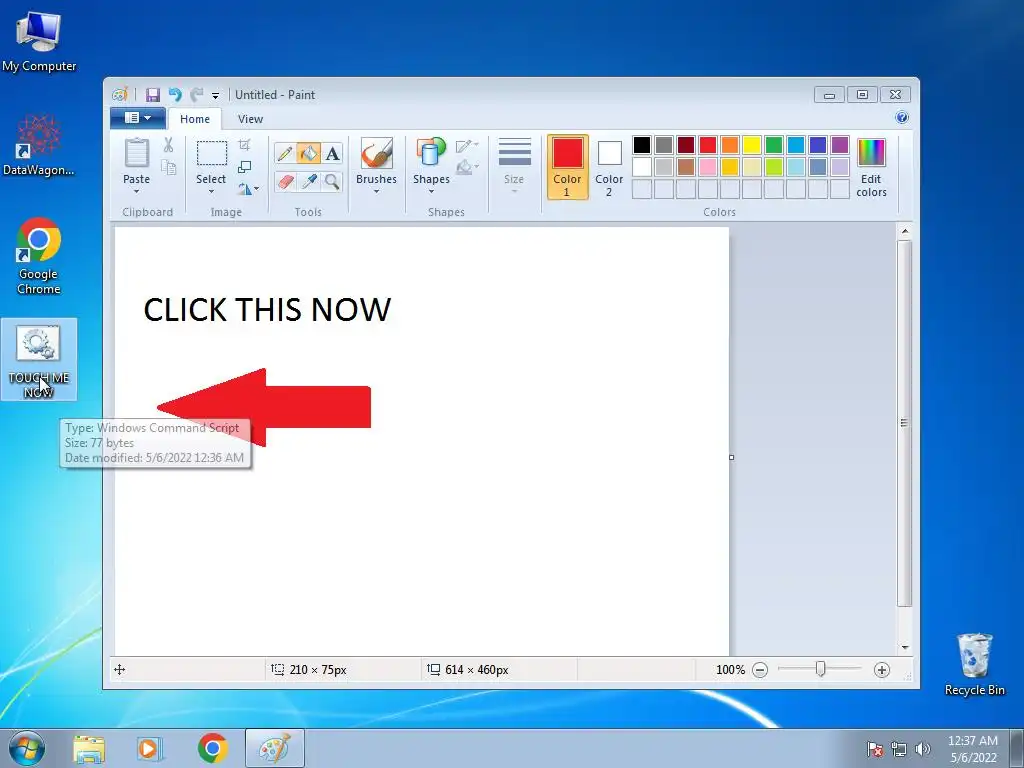Expand the Brushes dropdown arrow
This screenshot has width=1024, height=768.
(376, 191)
